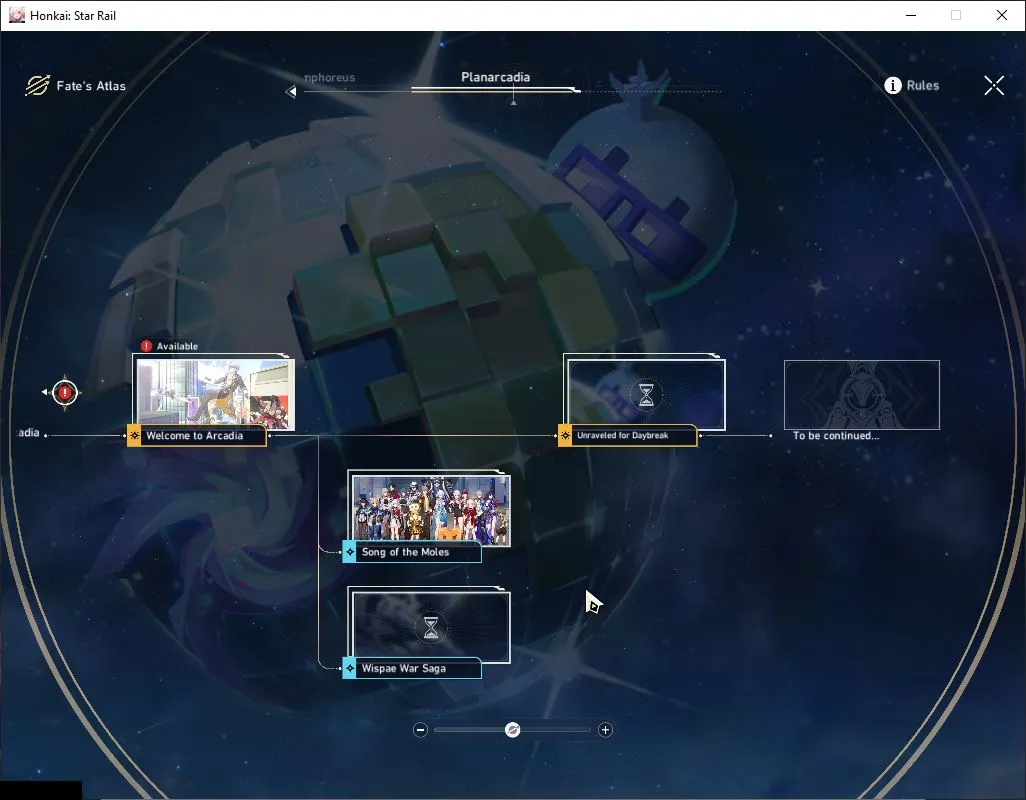1026x800 pixels.
Task: Open the Song of the Moles thumbnail
Action: pyautogui.click(x=431, y=511)
